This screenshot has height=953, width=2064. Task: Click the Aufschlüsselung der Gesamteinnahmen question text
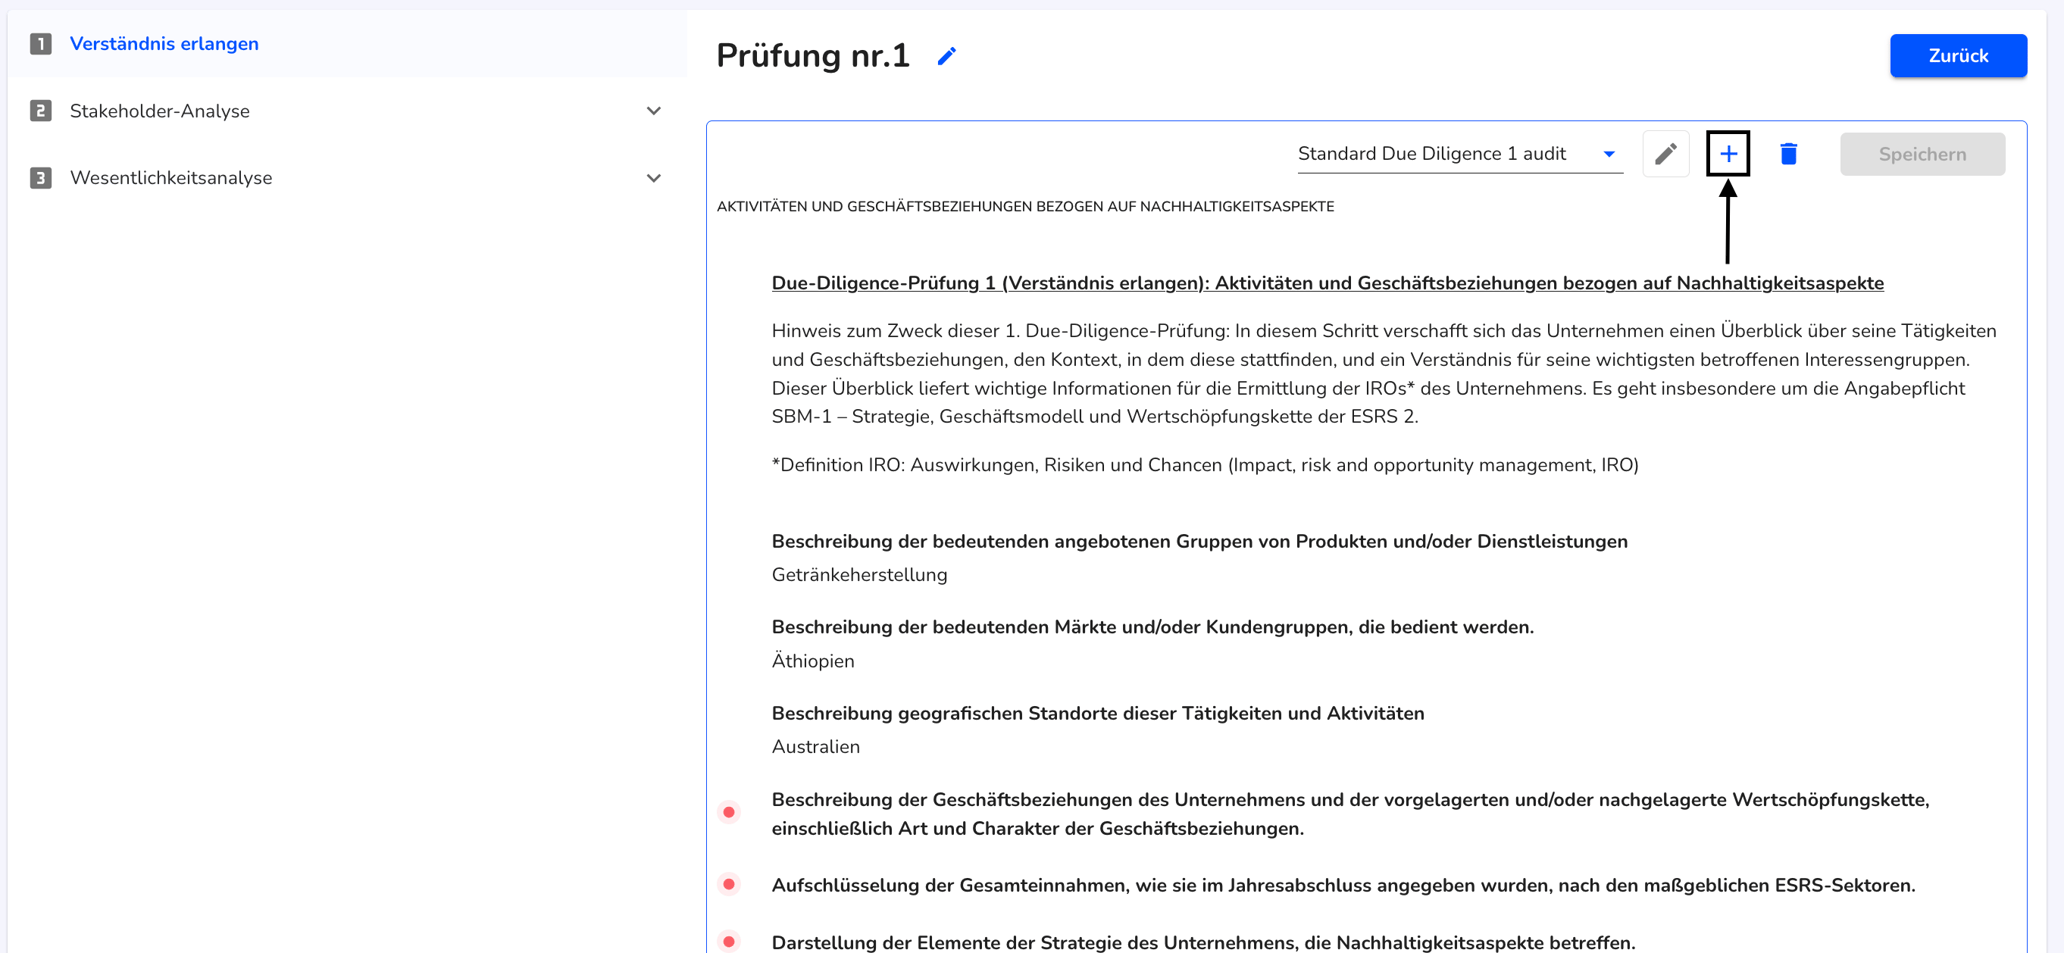coord(1343,885)
